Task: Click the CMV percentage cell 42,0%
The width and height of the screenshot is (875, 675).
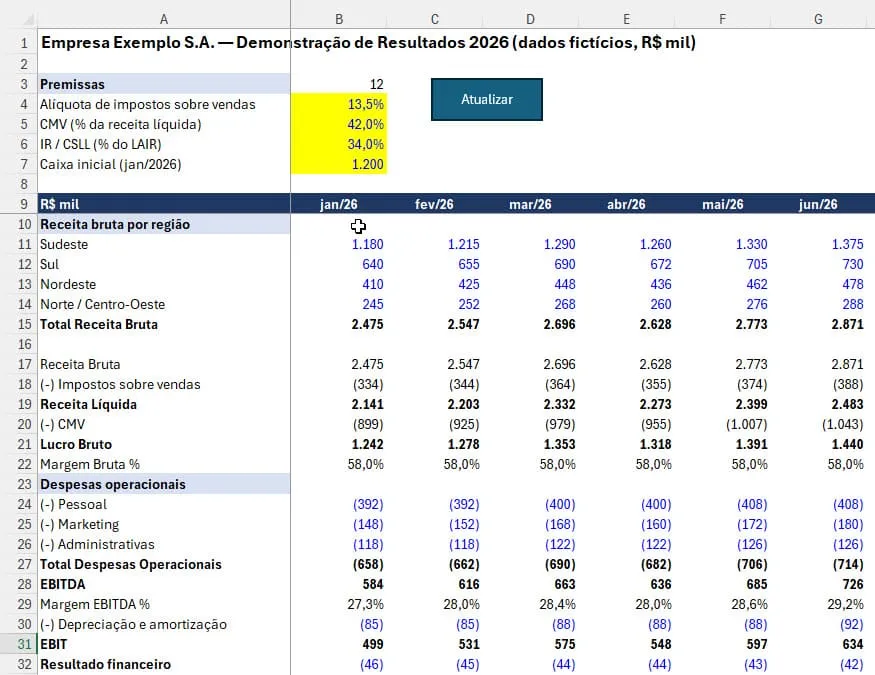Action: [x=339, y=124]
